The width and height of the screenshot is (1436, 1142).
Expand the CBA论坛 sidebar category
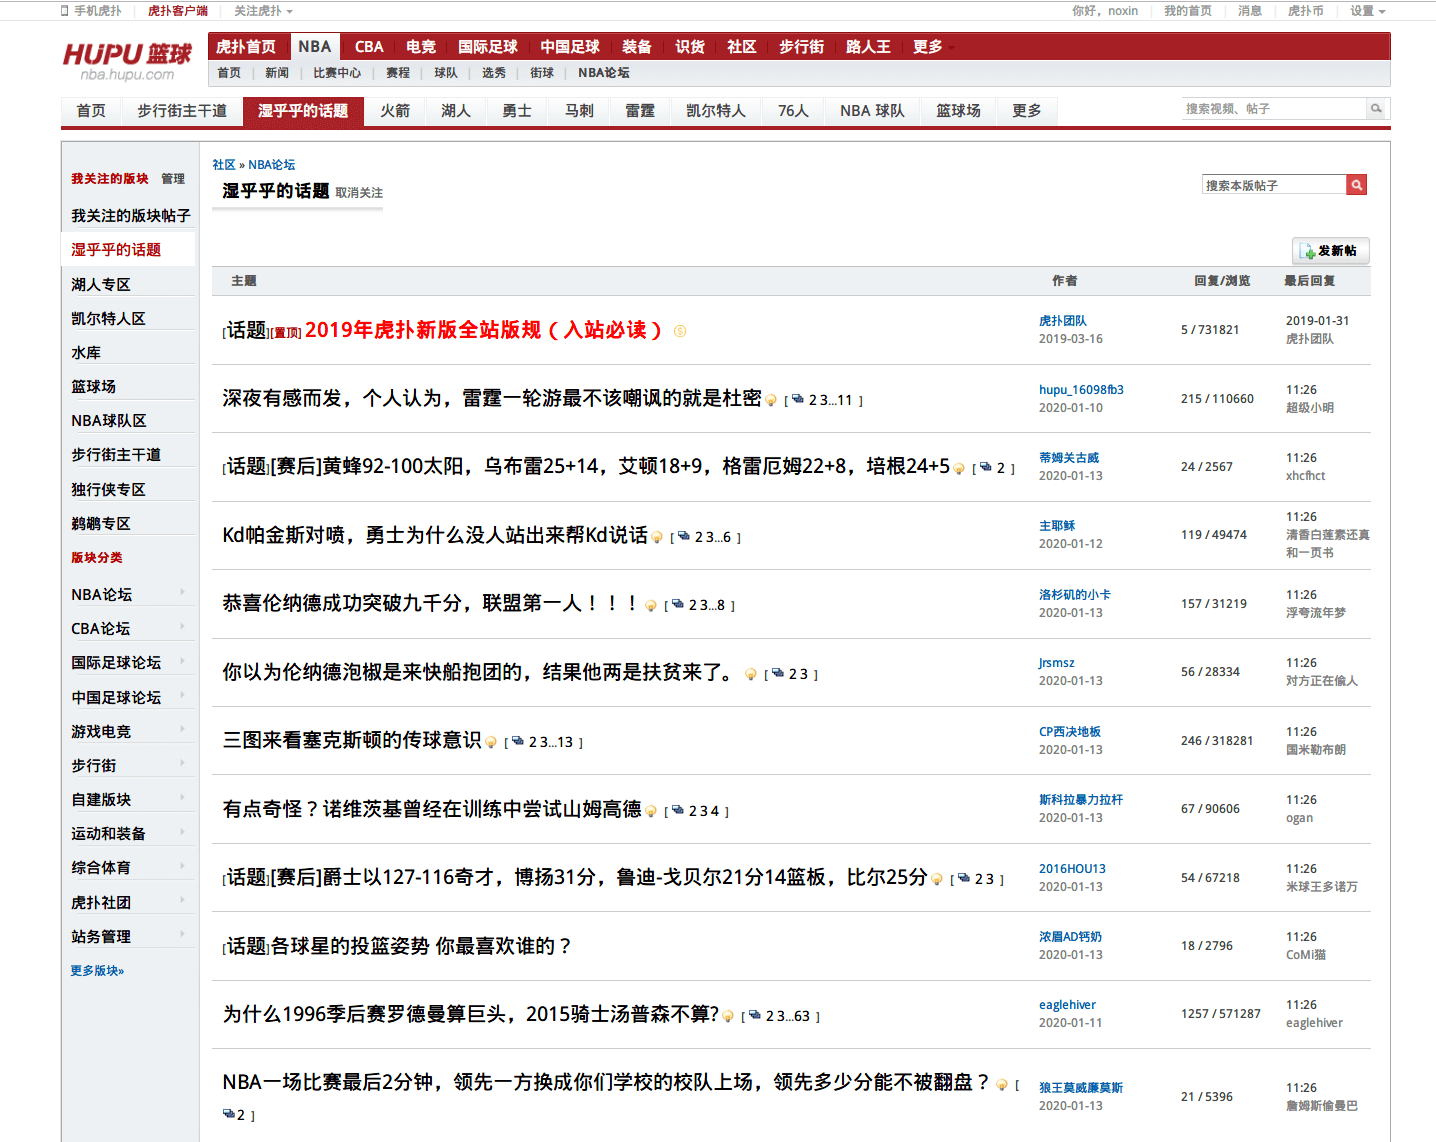(100, 627)
